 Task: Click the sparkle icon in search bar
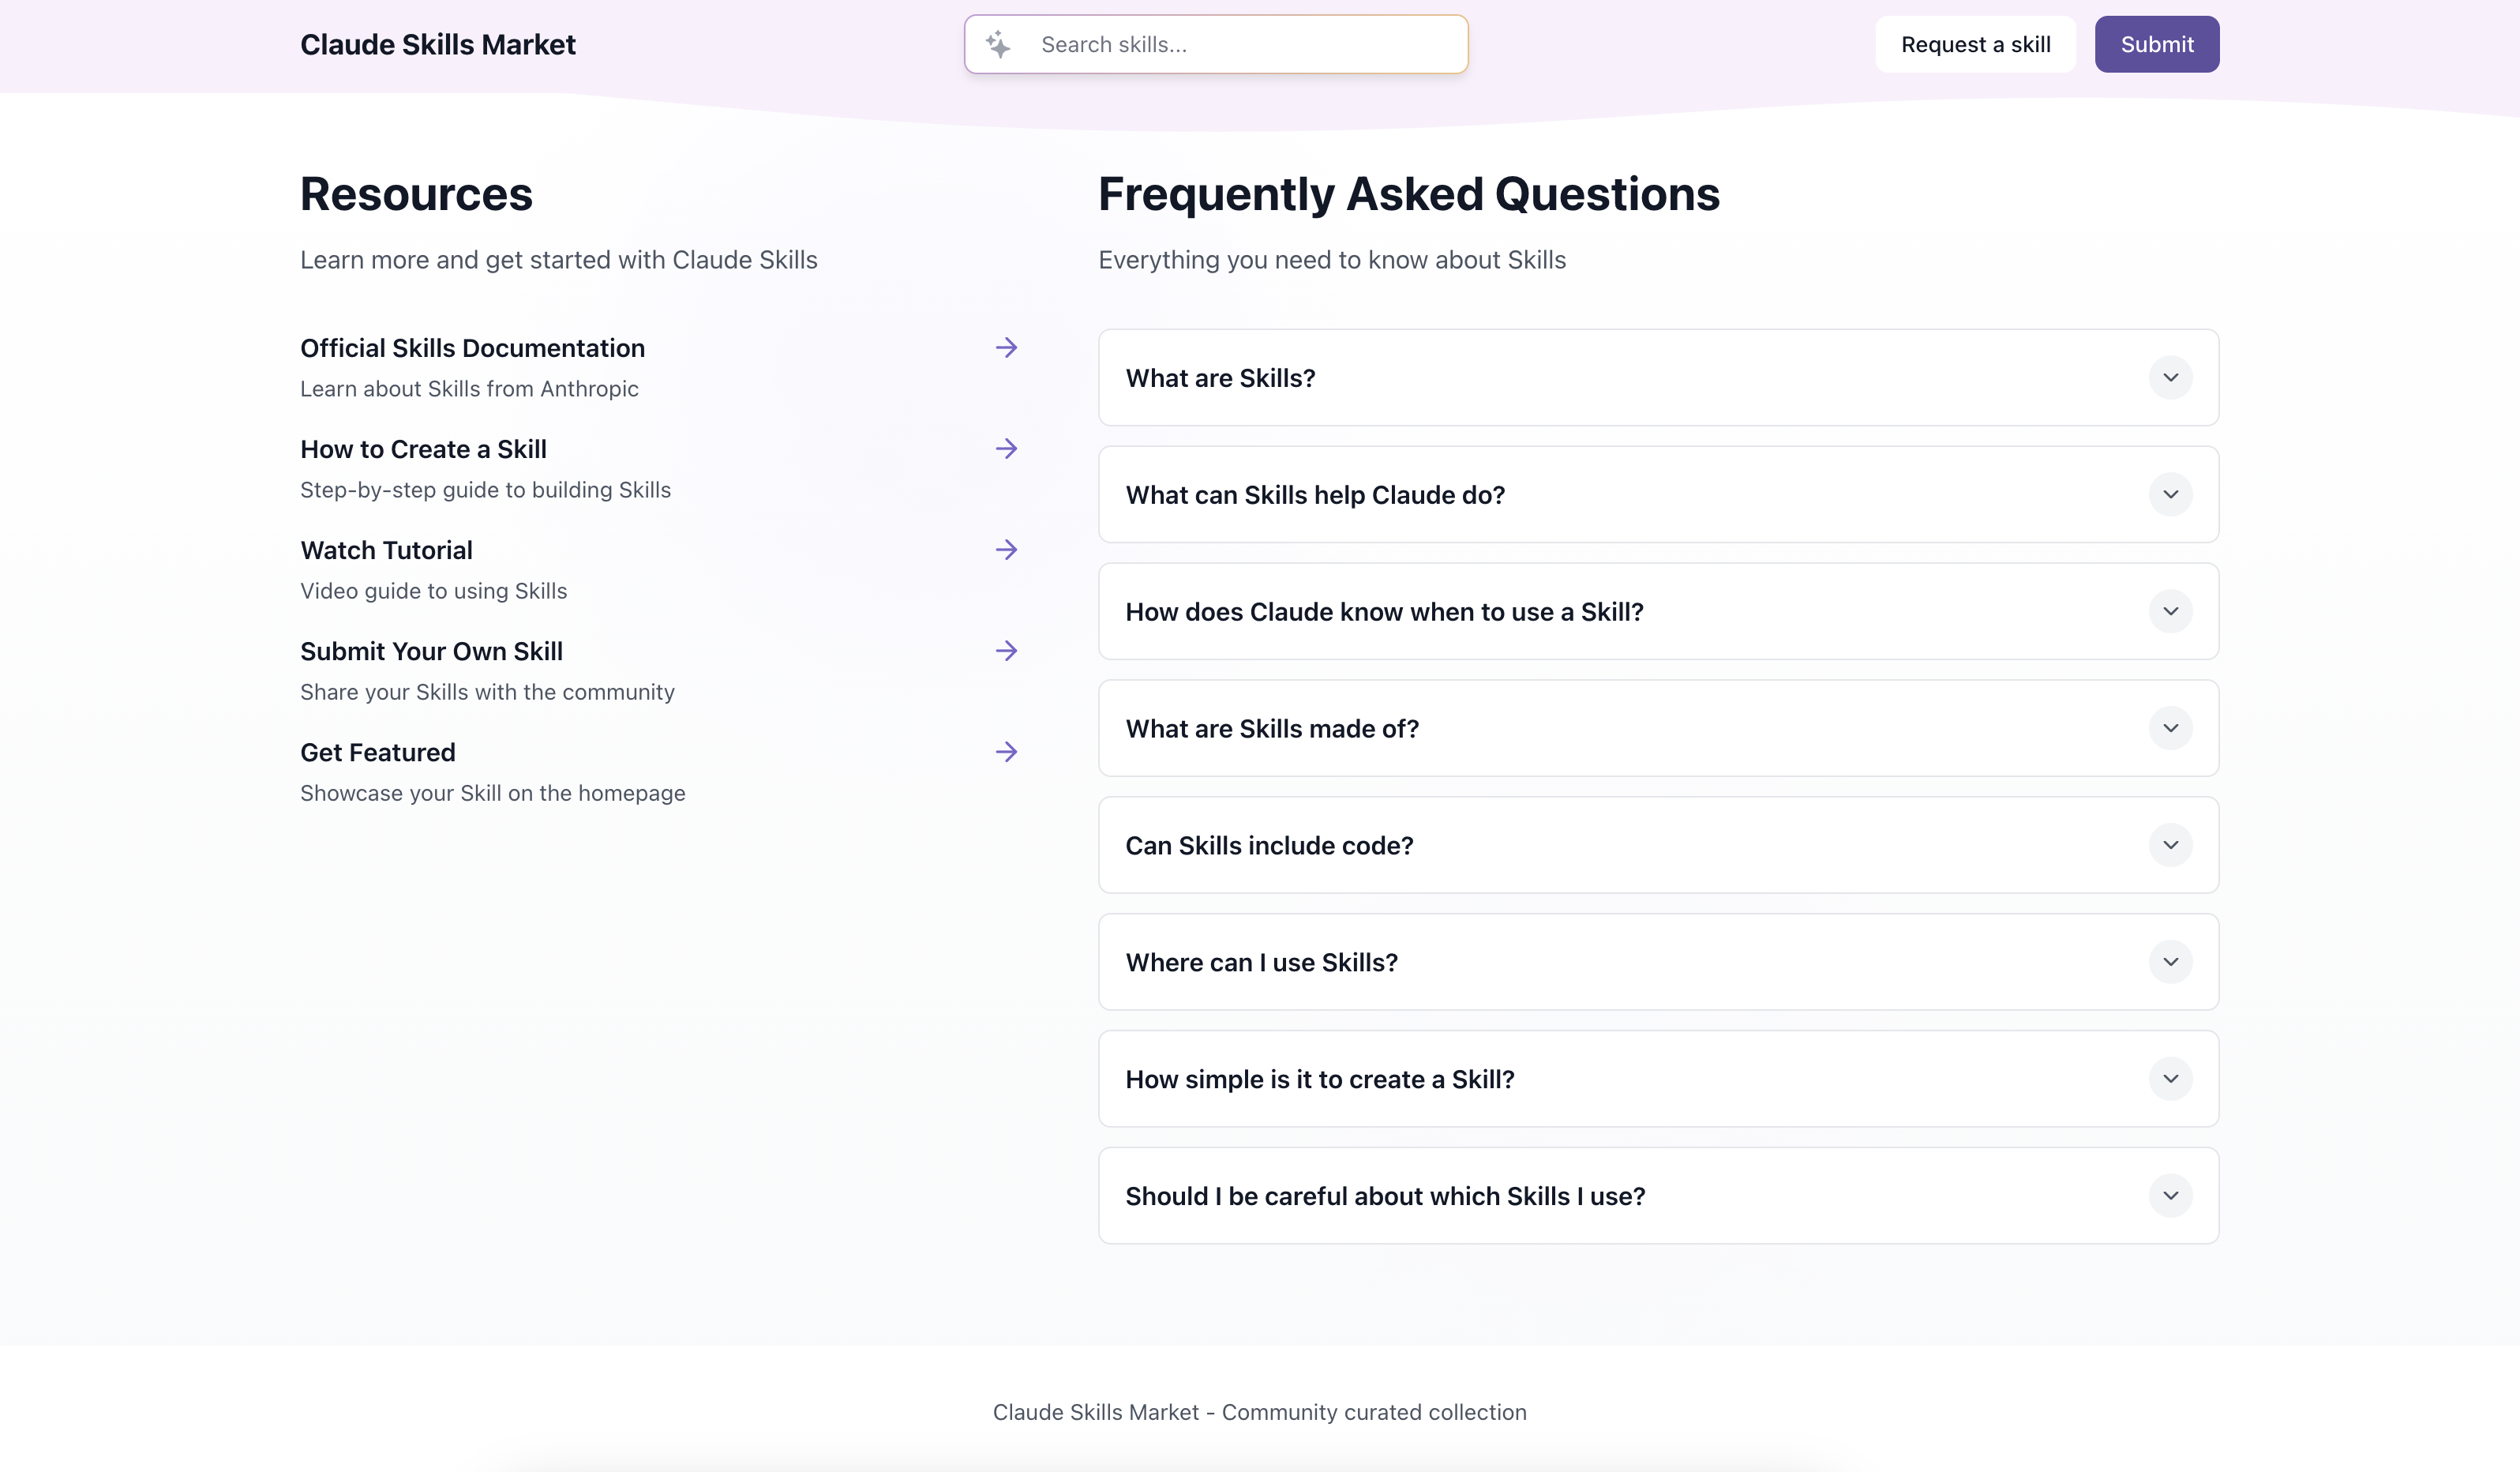(998, 44)
